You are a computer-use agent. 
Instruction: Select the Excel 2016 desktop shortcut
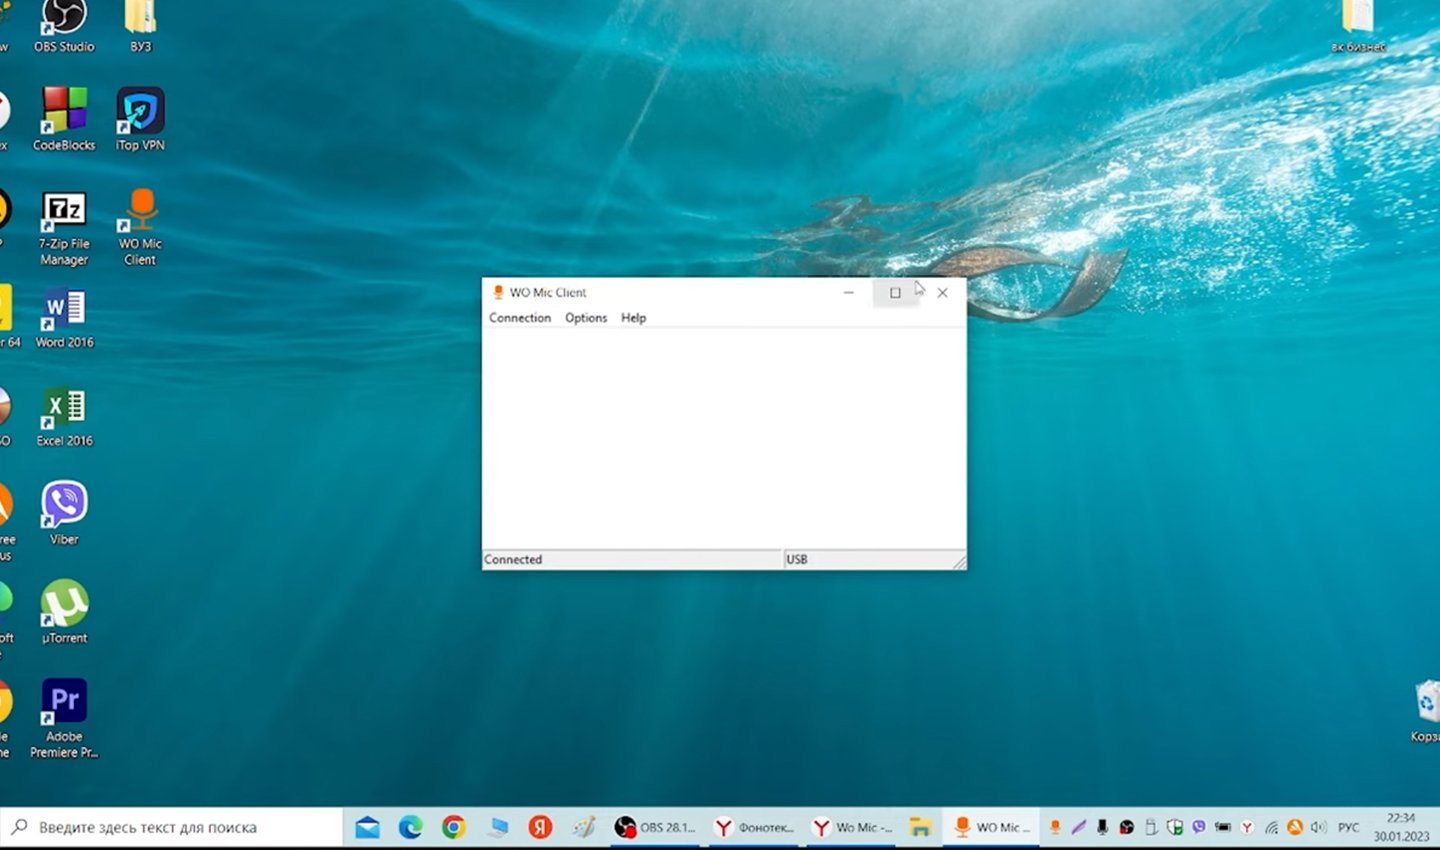pos(64,417)
